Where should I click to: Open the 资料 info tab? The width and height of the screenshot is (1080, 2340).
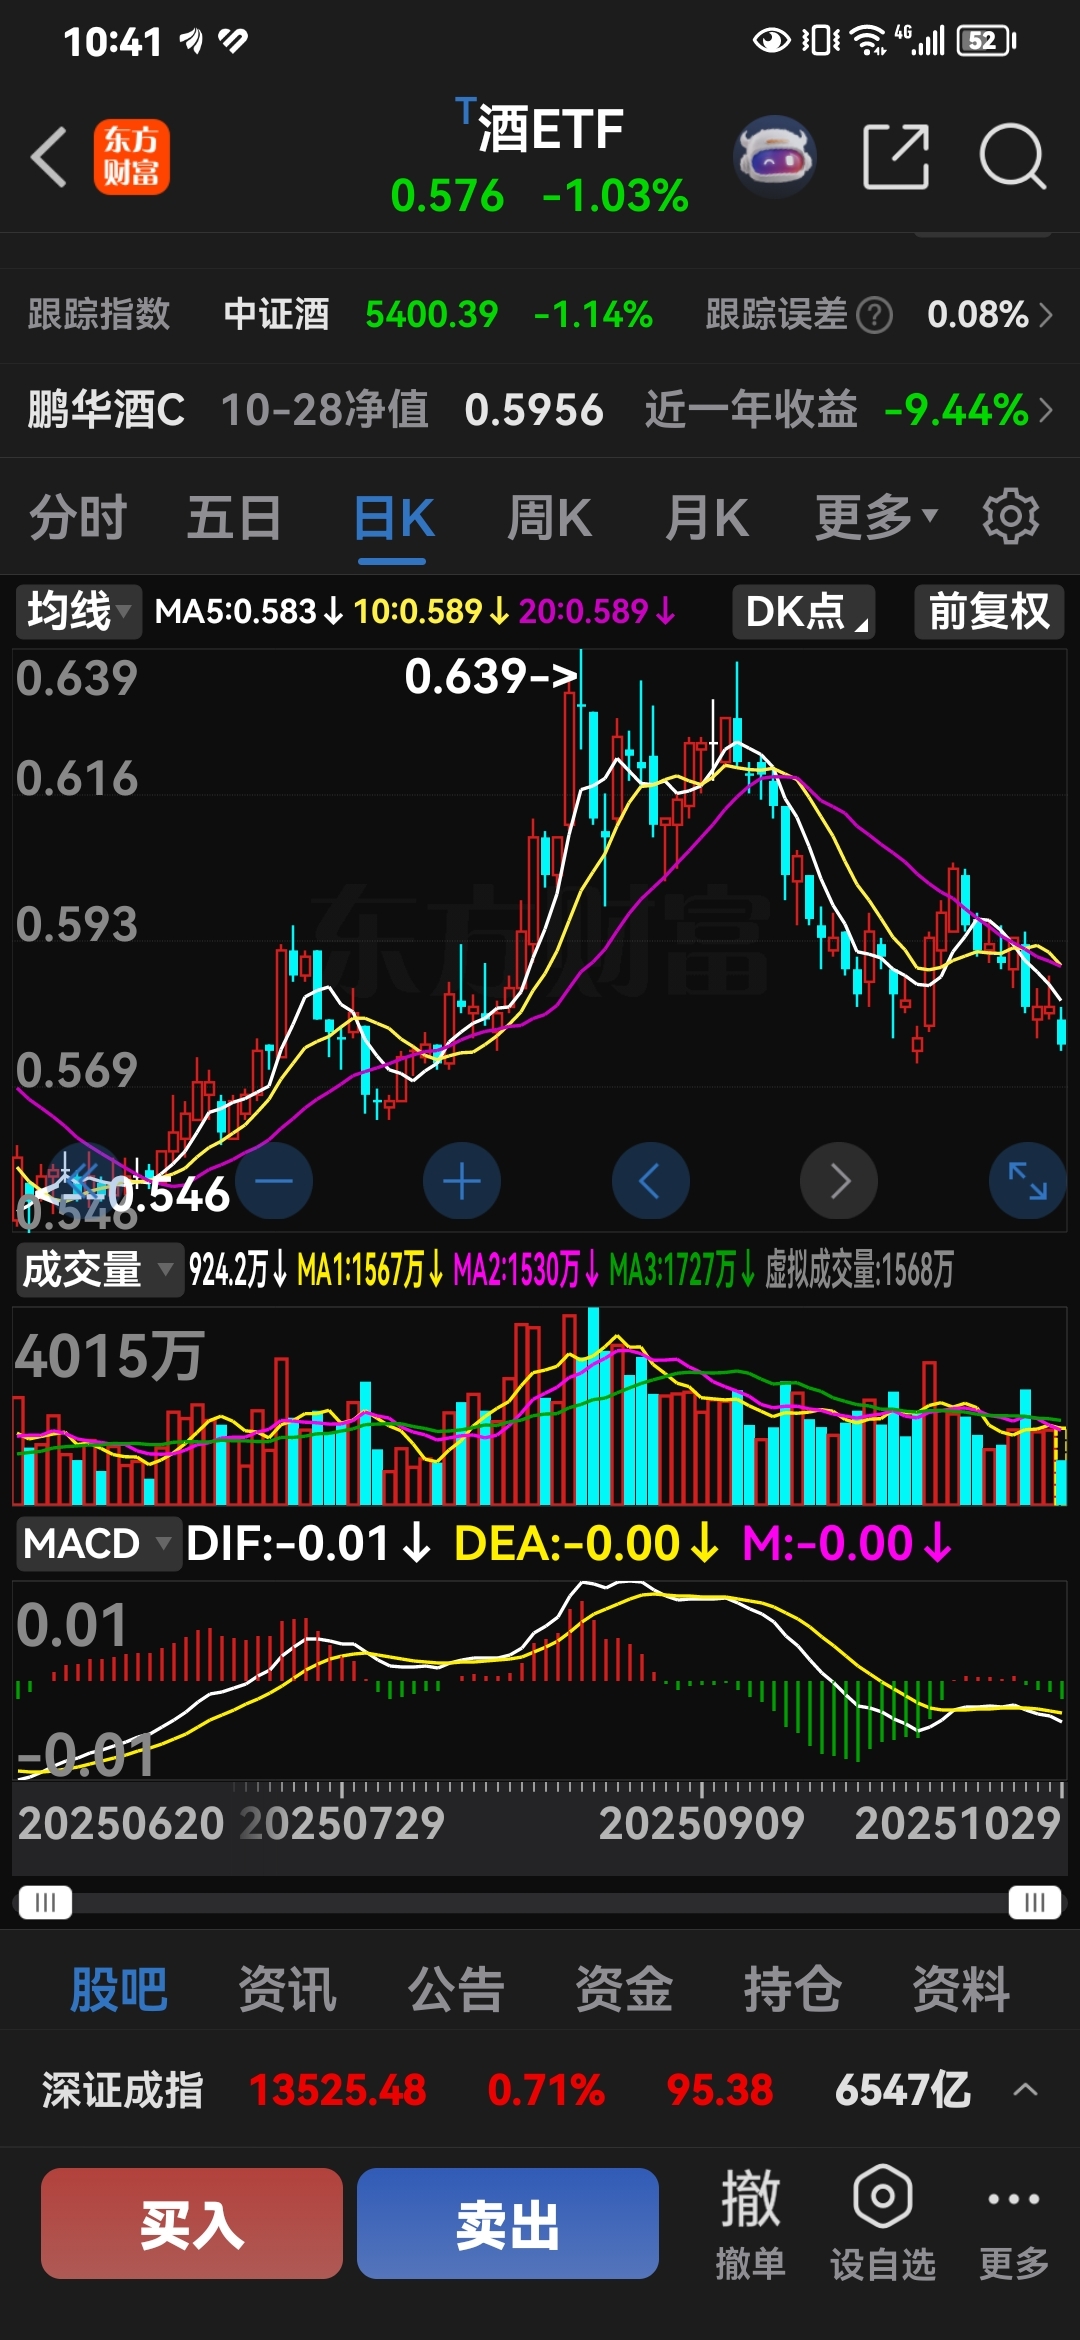coord(961,1989)
